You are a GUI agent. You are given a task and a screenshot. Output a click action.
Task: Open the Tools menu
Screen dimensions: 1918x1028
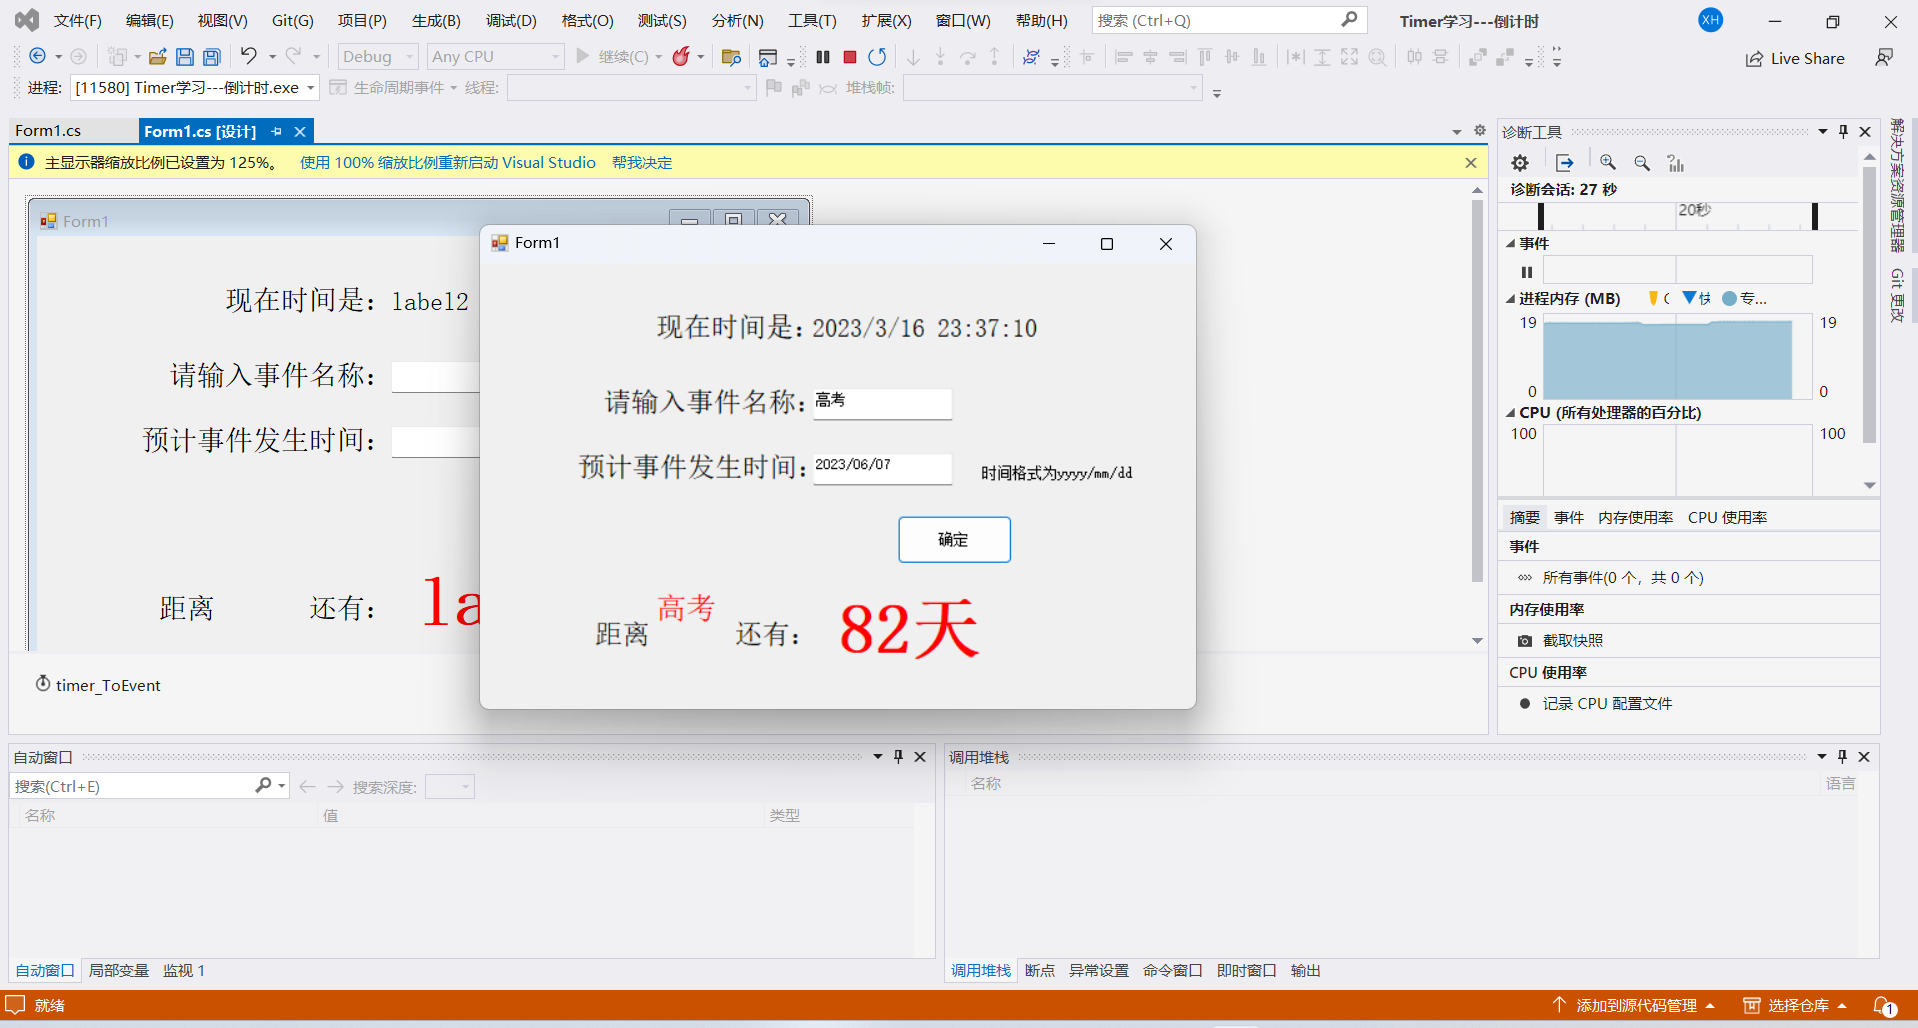[812, 21]
